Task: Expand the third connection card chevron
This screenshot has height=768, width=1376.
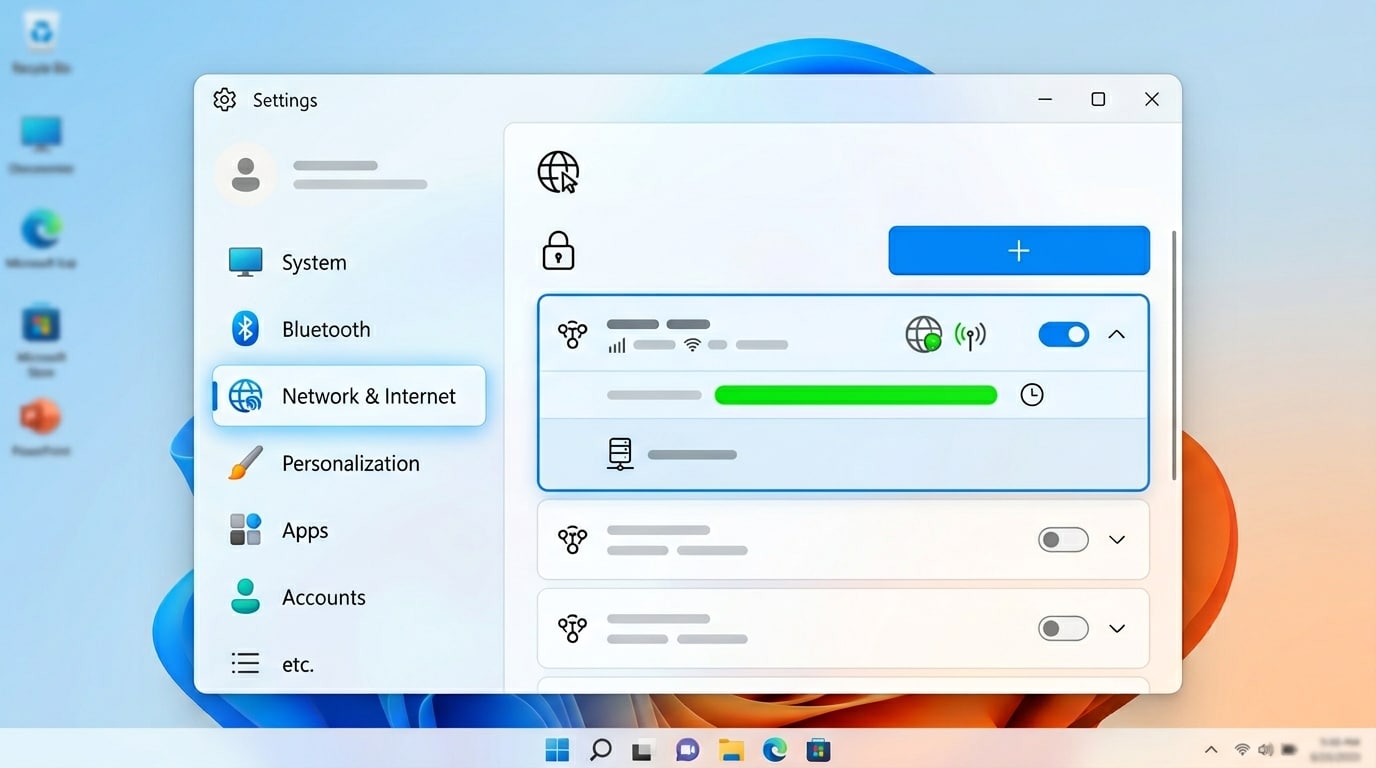Action: tap(1117, 629)
